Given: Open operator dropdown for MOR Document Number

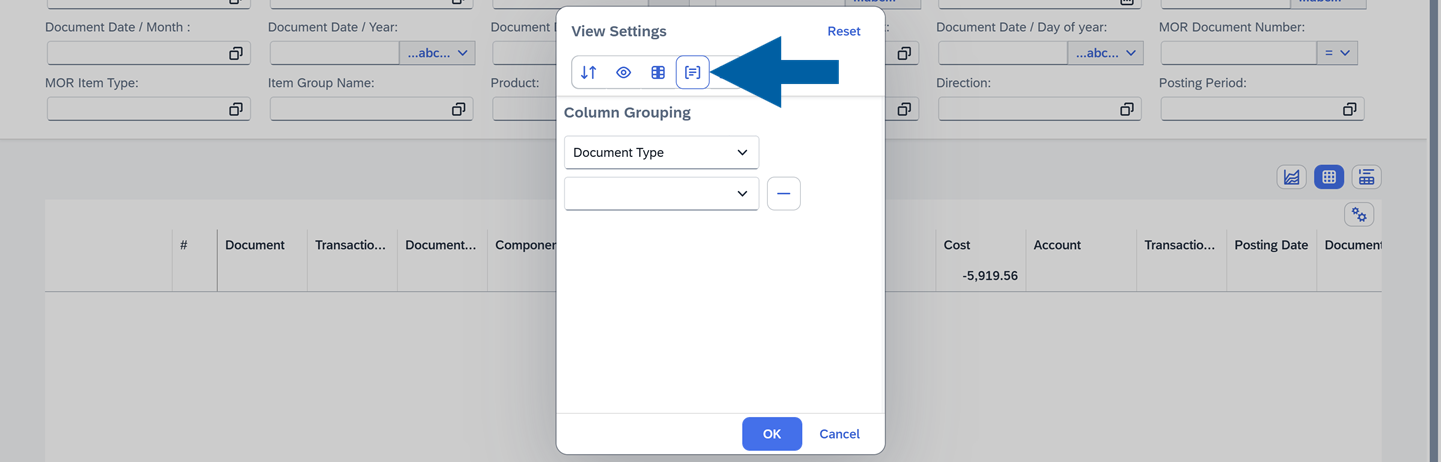Looking at the screenshot, I should (x=1337, y=53).
